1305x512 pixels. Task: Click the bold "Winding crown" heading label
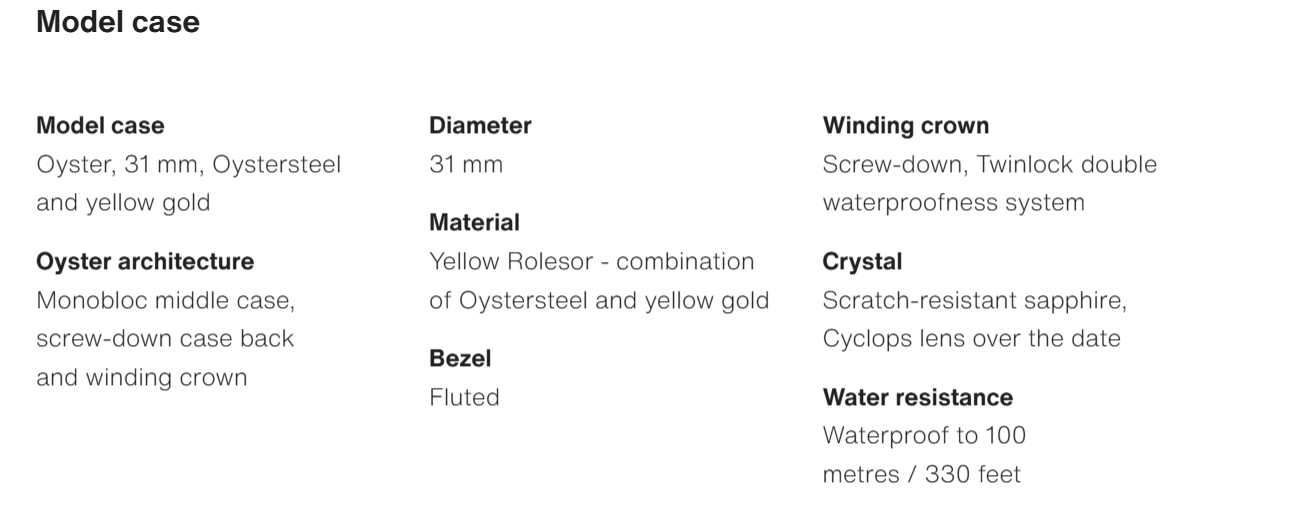click(x=905, y=126)
